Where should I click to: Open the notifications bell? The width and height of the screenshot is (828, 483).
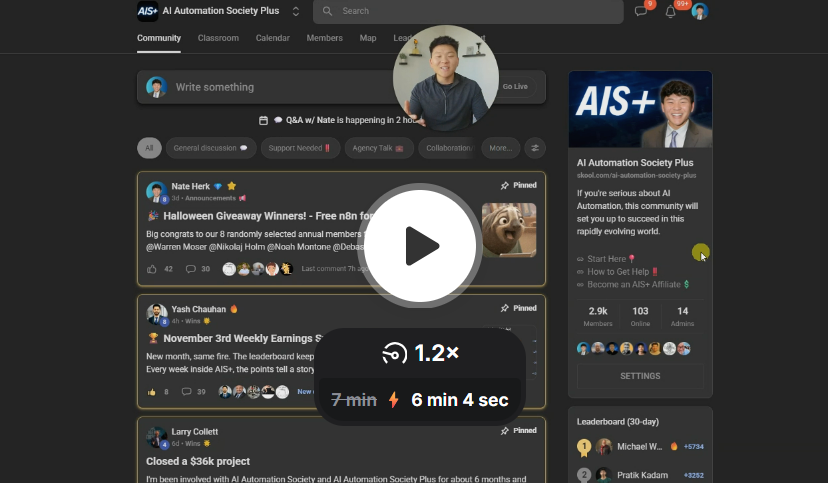(x=671, y=12)
